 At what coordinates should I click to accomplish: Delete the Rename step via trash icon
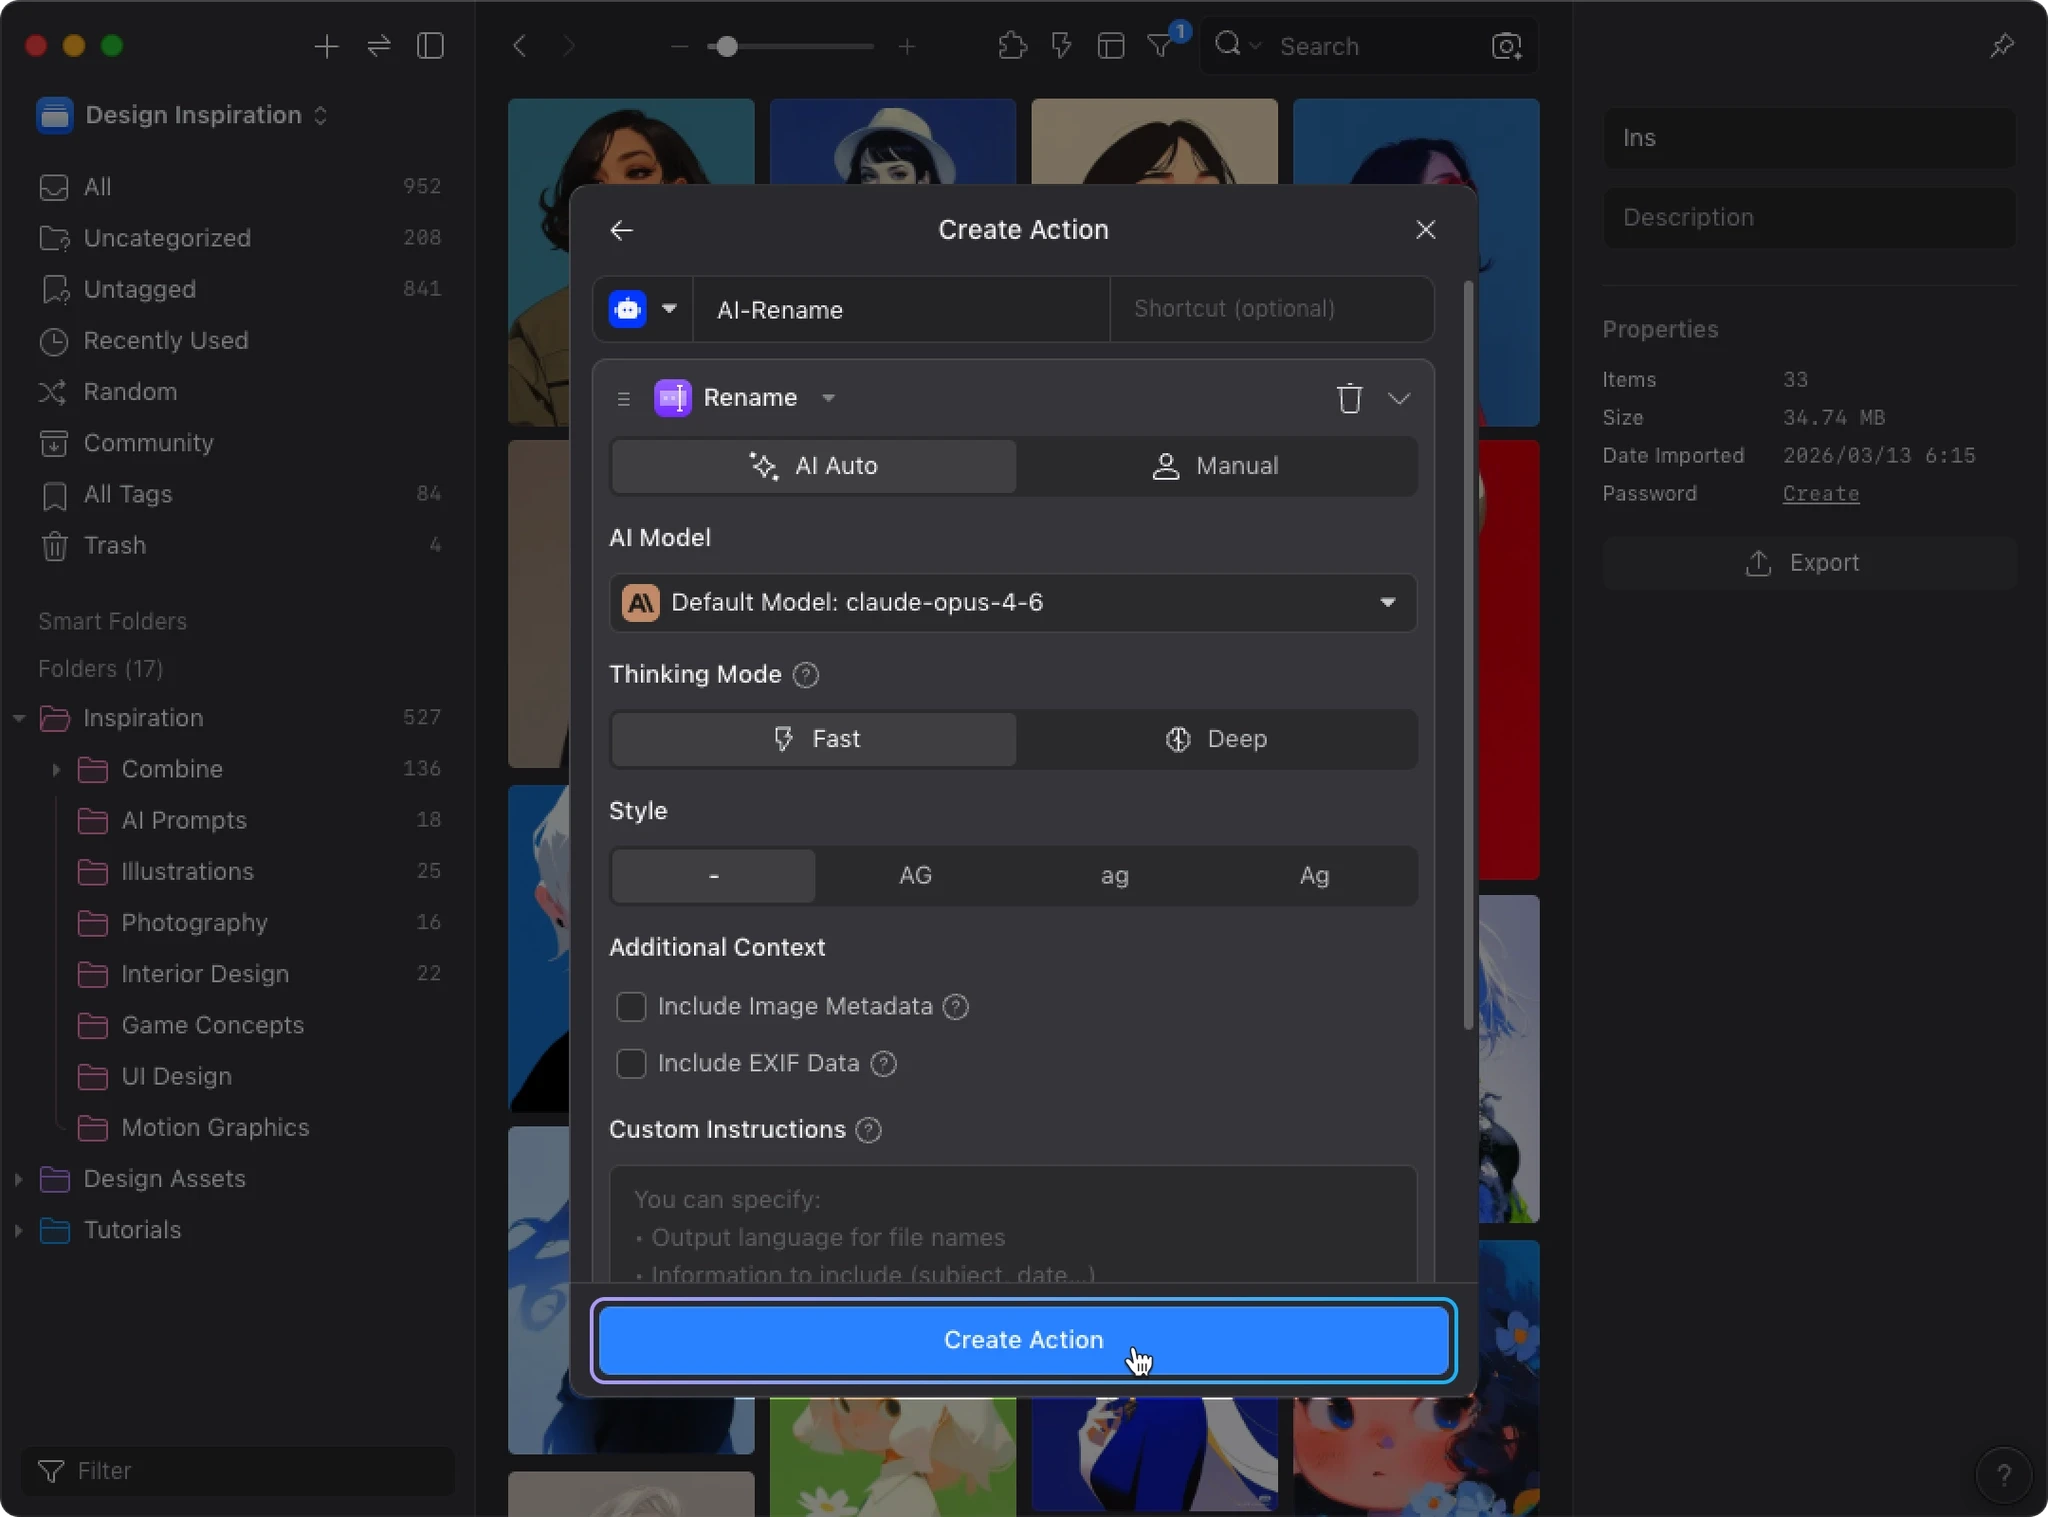(1349, 398)
